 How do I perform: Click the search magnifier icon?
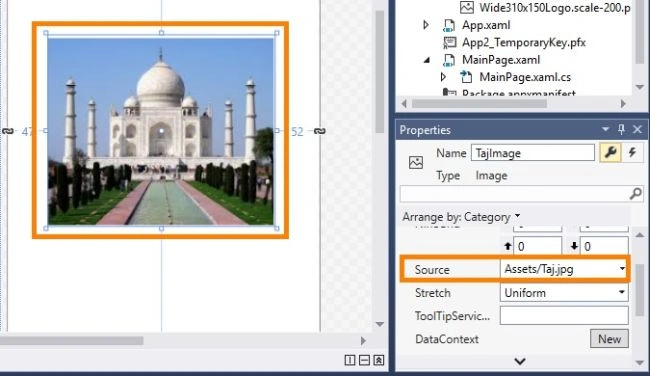[635, 194]
